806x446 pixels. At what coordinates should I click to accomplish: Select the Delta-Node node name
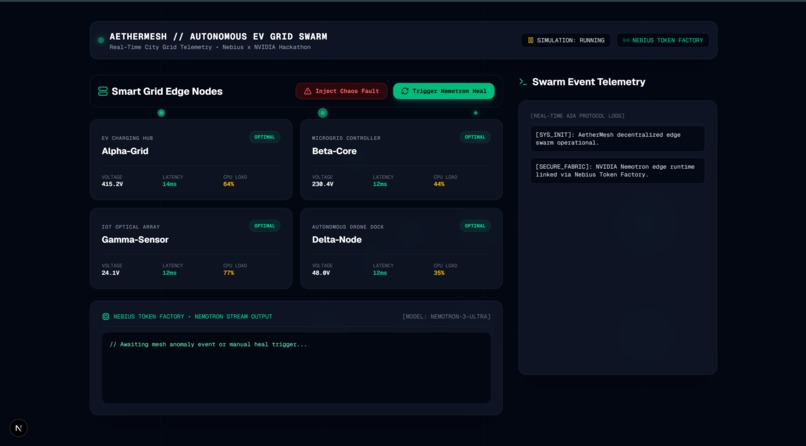pos(337,239)
